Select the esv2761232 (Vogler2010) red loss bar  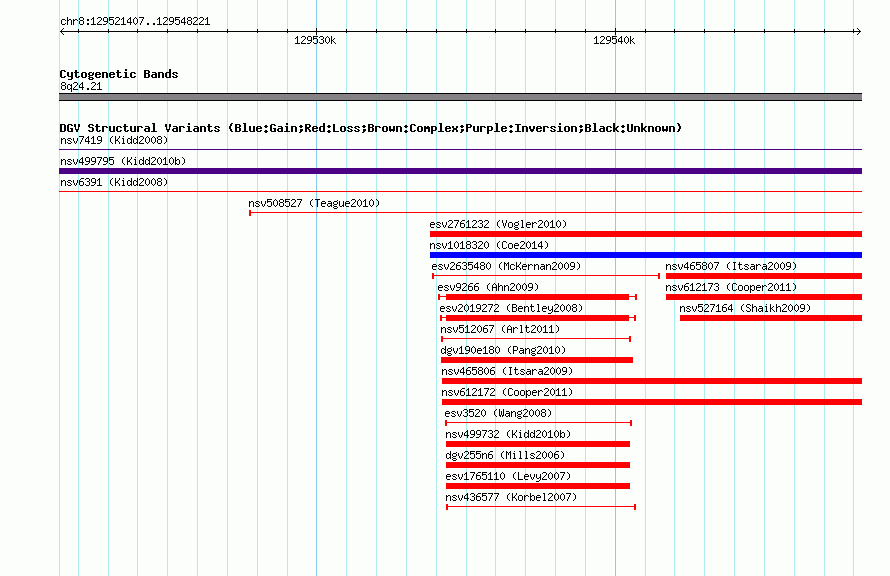tap(646, 234)
